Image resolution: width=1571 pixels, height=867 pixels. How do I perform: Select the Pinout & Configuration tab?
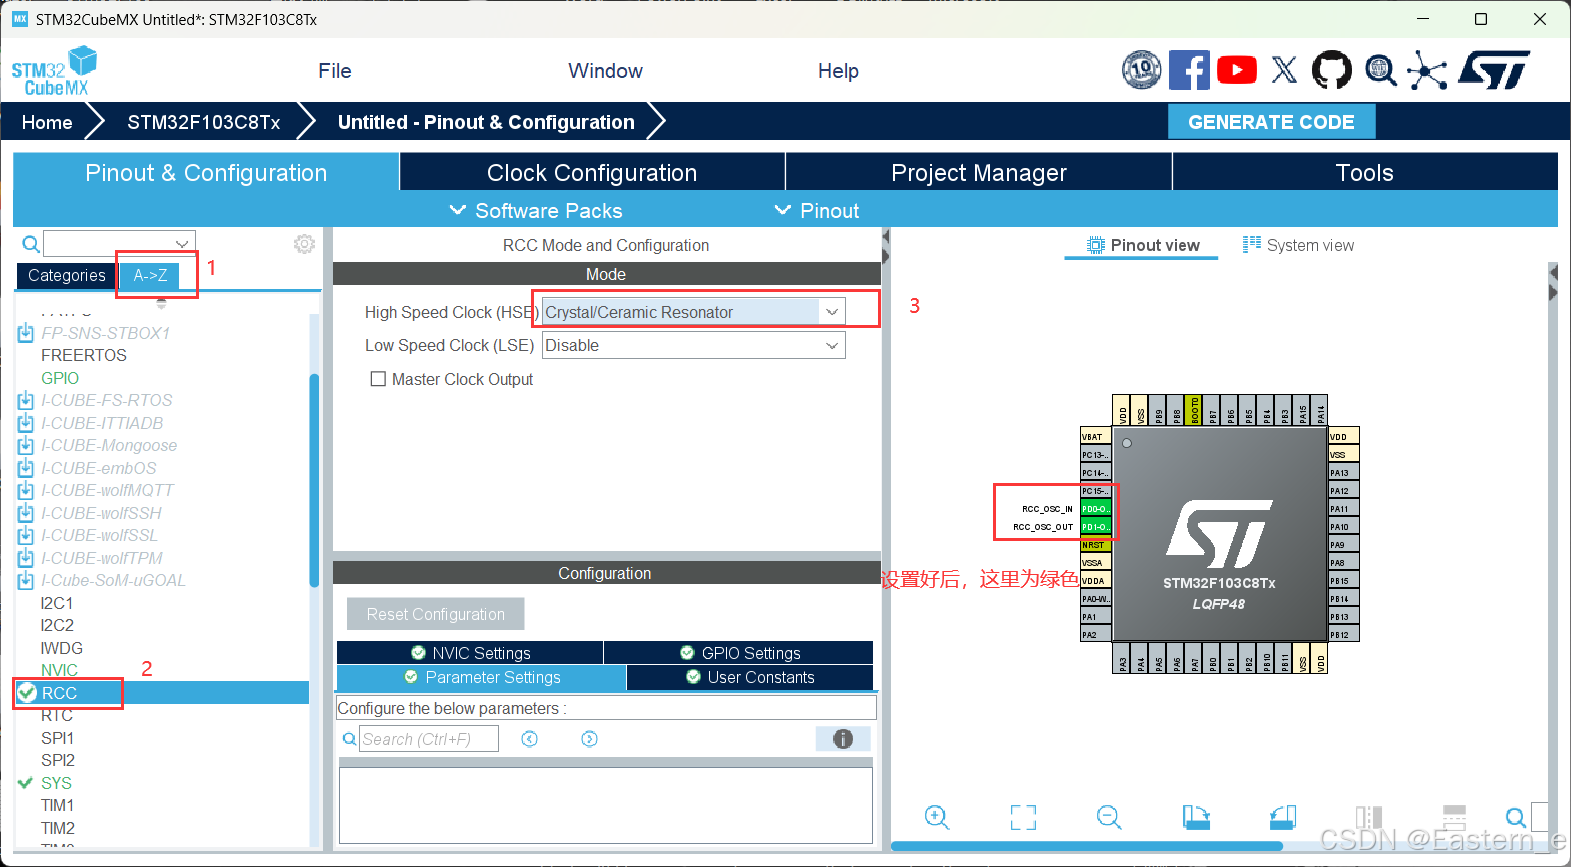[206, 172]
